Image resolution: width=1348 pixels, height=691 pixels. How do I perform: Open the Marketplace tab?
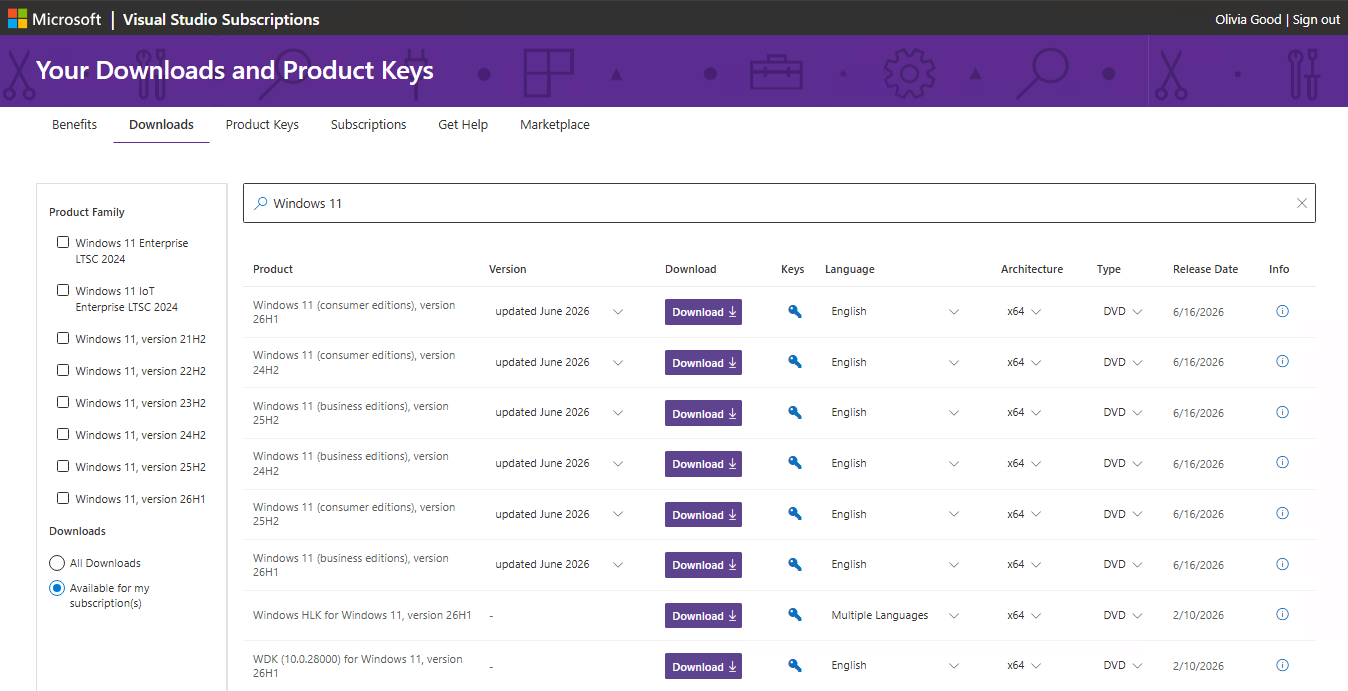pos(555,125)
